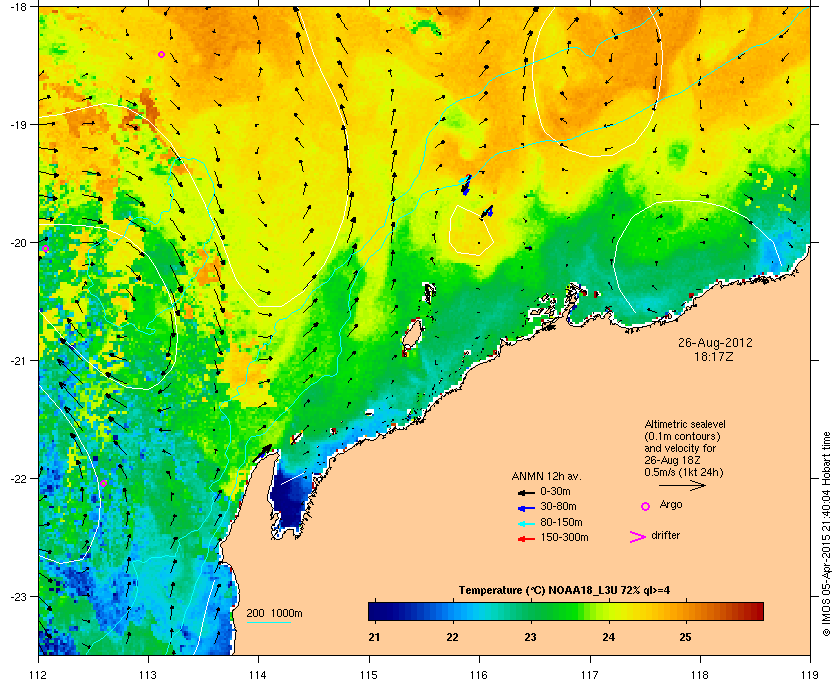The image size is (840, 680).
Task: Click the magenta drifter chevron in legend
Action: click(638, 537)
